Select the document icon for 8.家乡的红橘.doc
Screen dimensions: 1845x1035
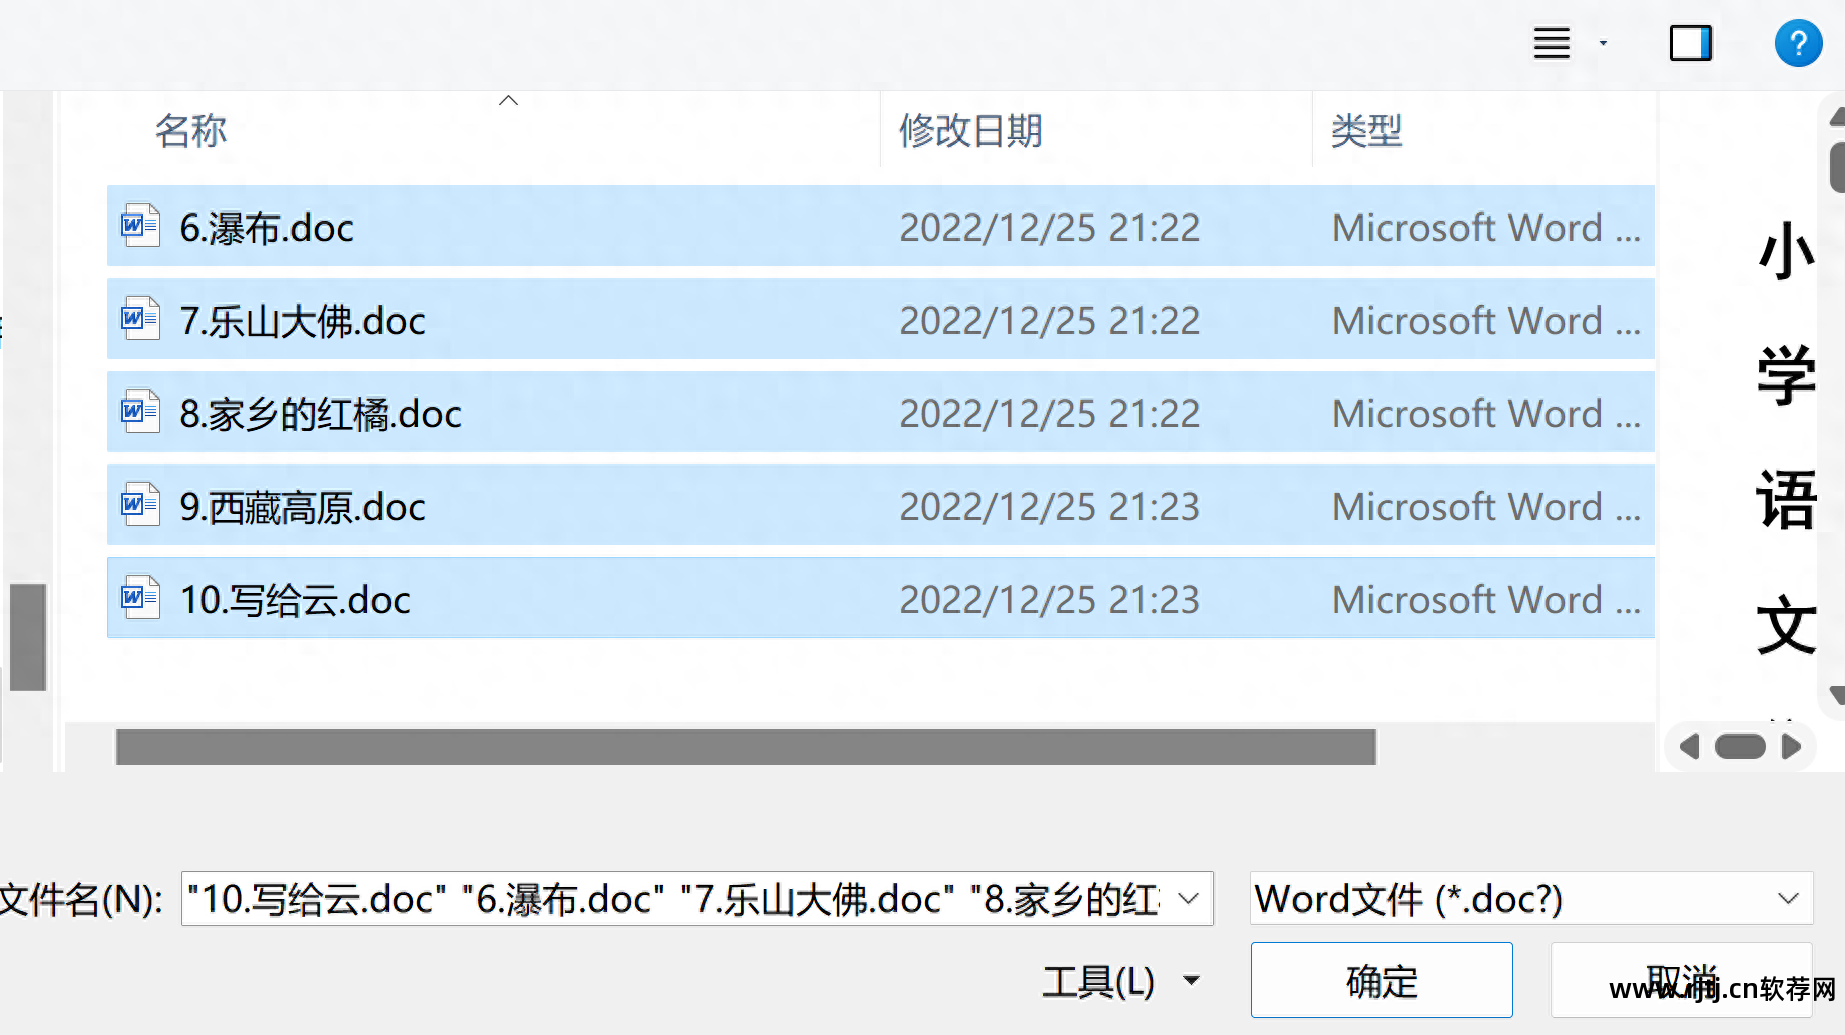pos(139,411)
